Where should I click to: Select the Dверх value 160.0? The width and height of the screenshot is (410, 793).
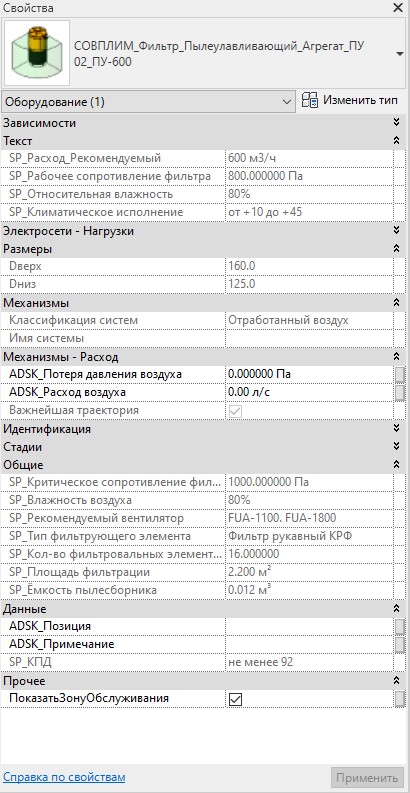point(242,267)
